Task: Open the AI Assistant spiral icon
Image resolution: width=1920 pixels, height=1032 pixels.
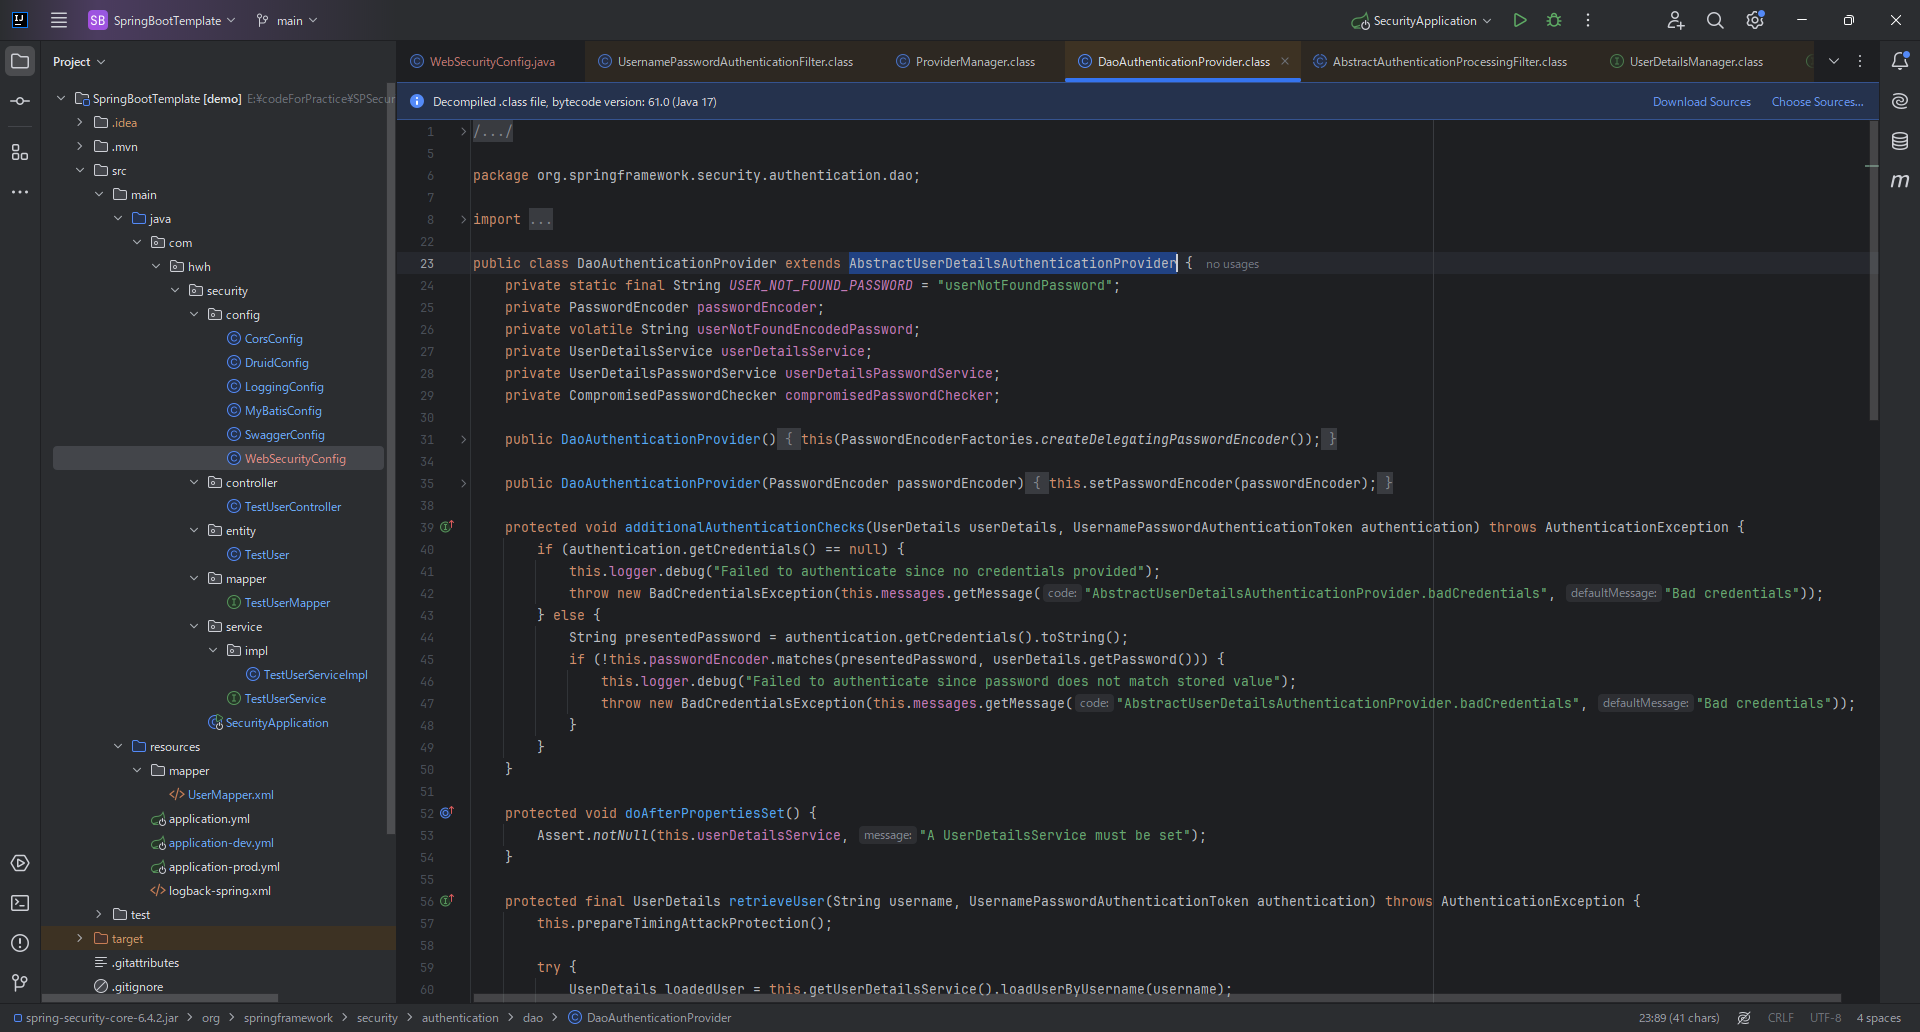Action: (x=1900, y=101)
